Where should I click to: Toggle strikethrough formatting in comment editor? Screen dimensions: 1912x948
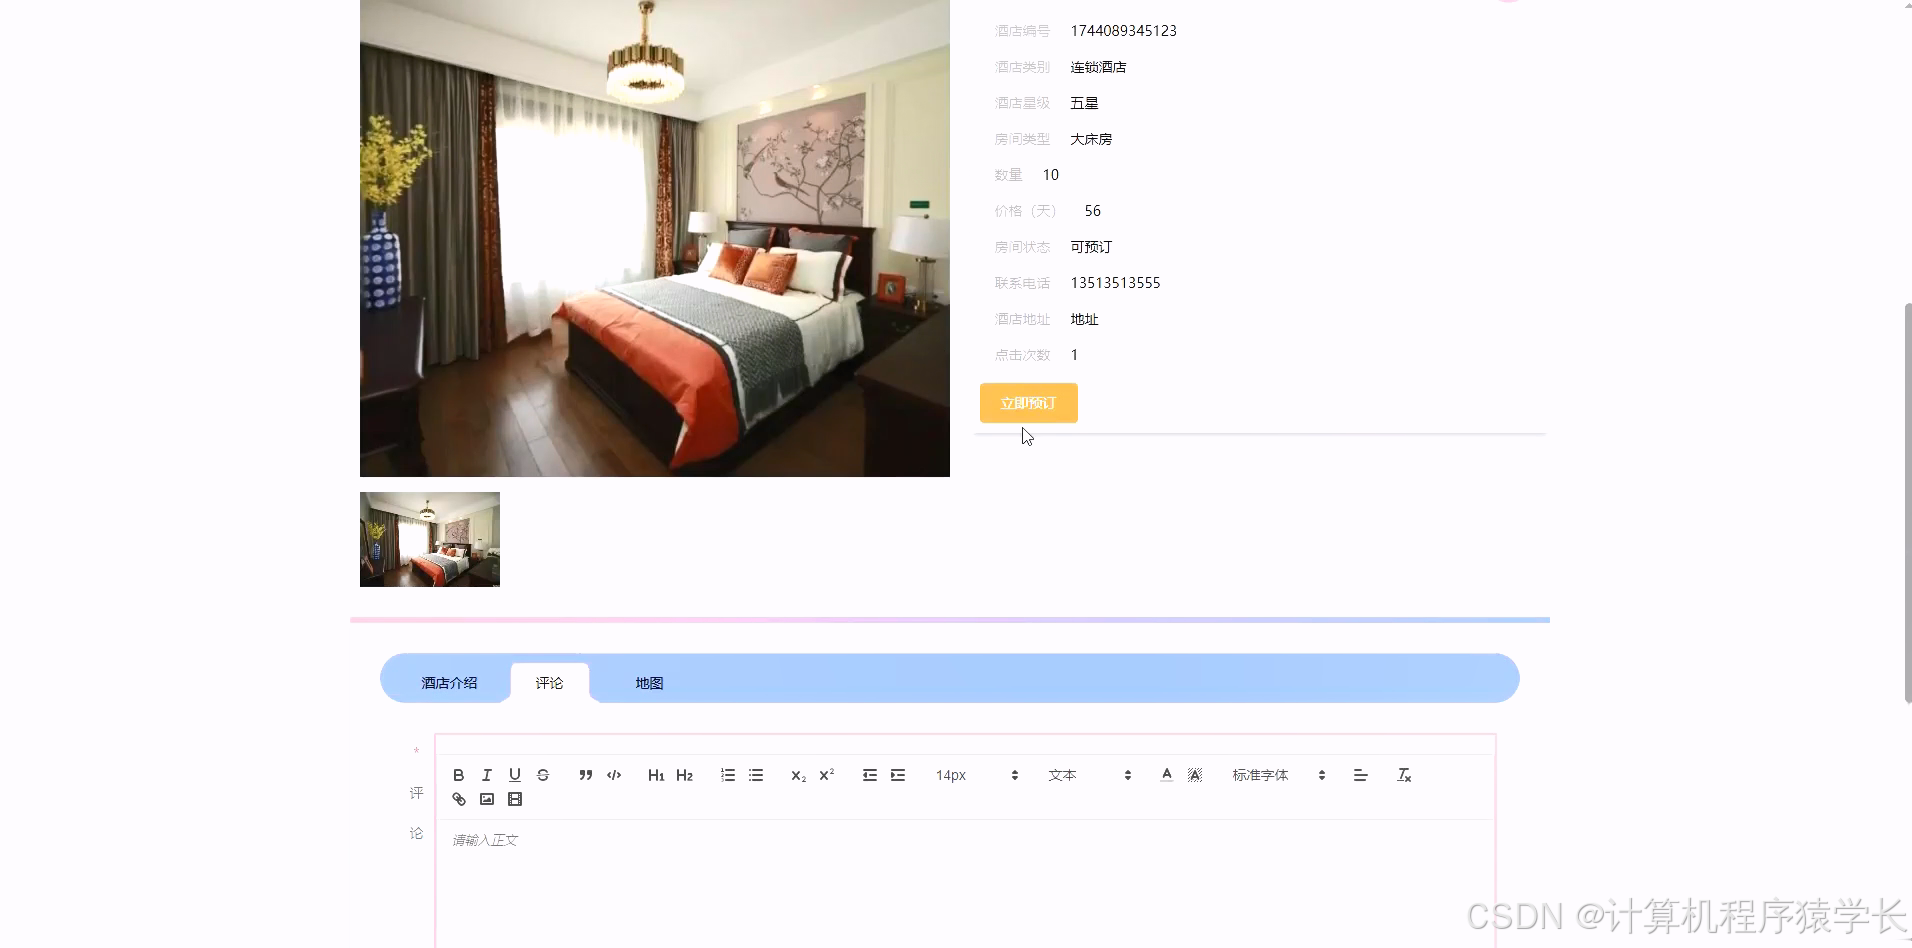pos(543,775)
